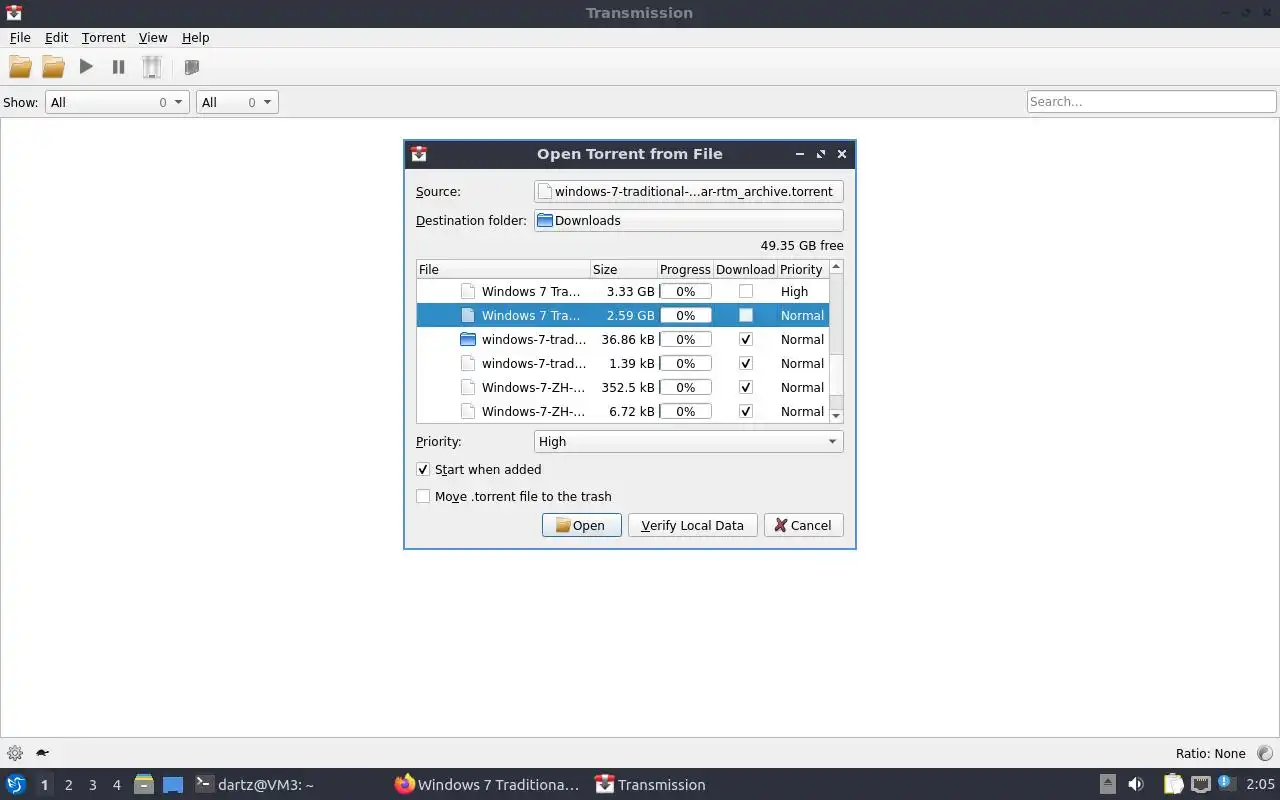Click the file icon in the 3.33 GB row
The image size is (1280, 800).
pyautogui.click(x=467, y=291)
